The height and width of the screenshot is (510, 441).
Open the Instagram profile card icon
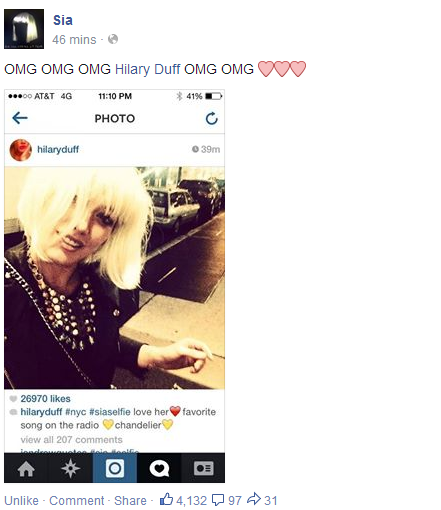[203, 468]
